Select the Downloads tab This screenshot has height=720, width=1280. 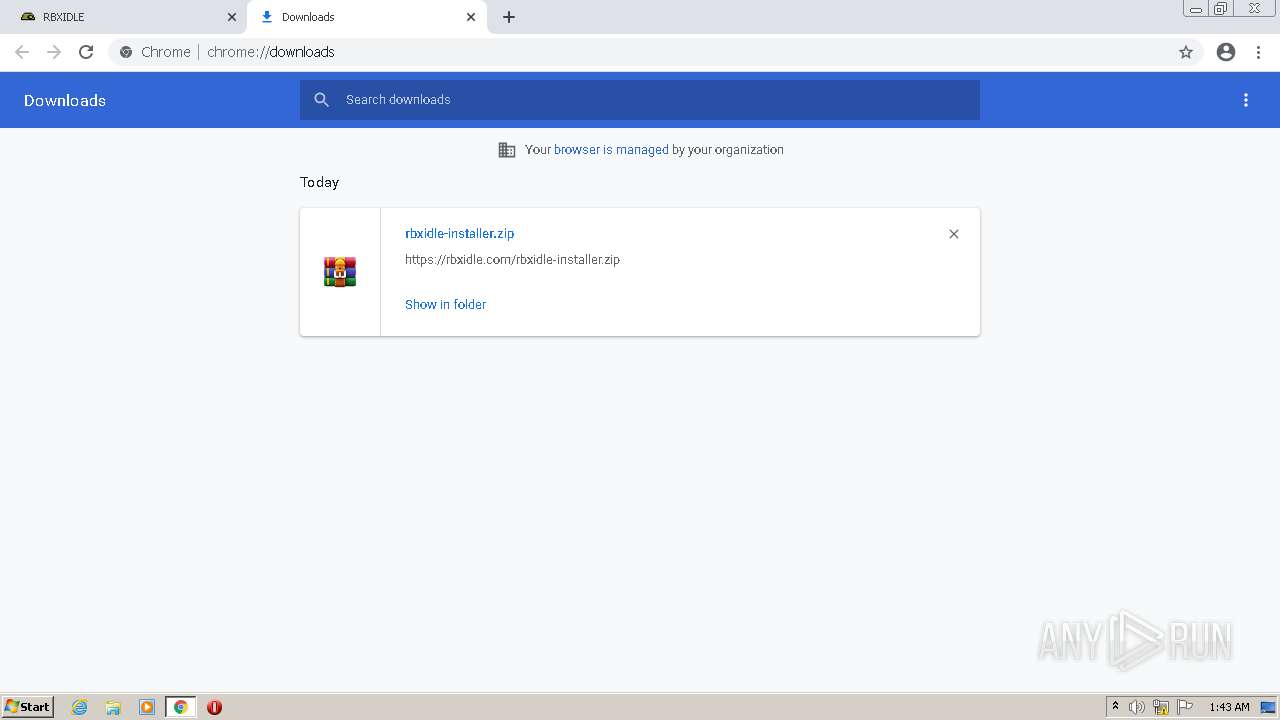pos(367,17)
